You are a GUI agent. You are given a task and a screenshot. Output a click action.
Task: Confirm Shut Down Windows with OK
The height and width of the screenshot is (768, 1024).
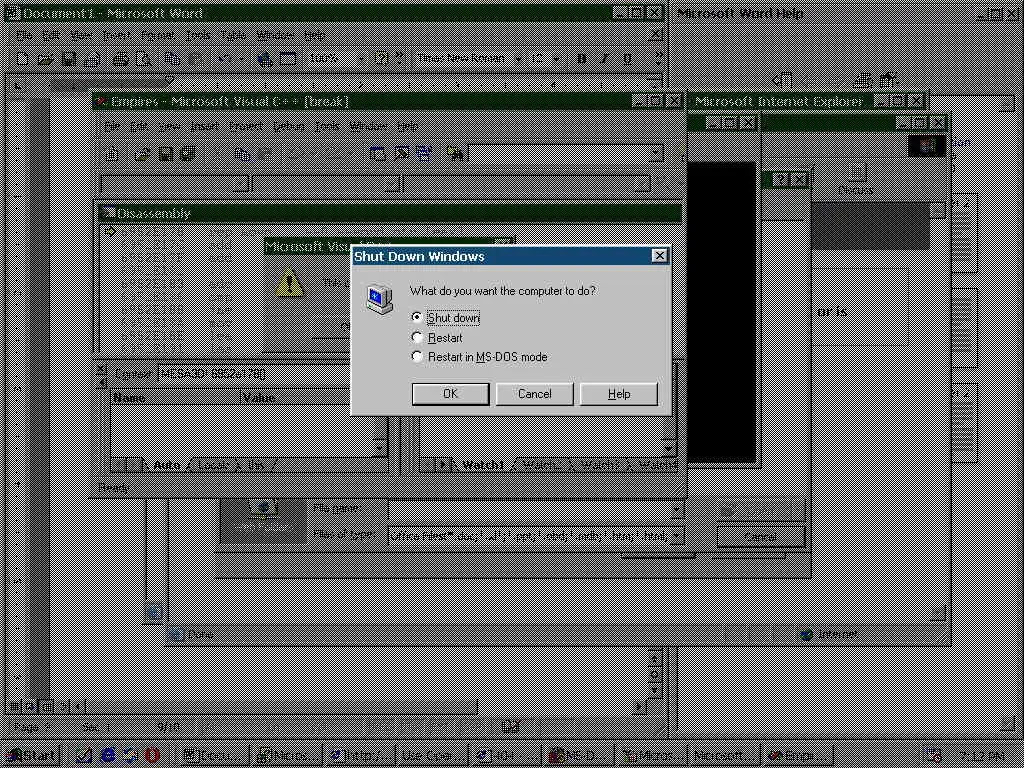pos(451,394)
